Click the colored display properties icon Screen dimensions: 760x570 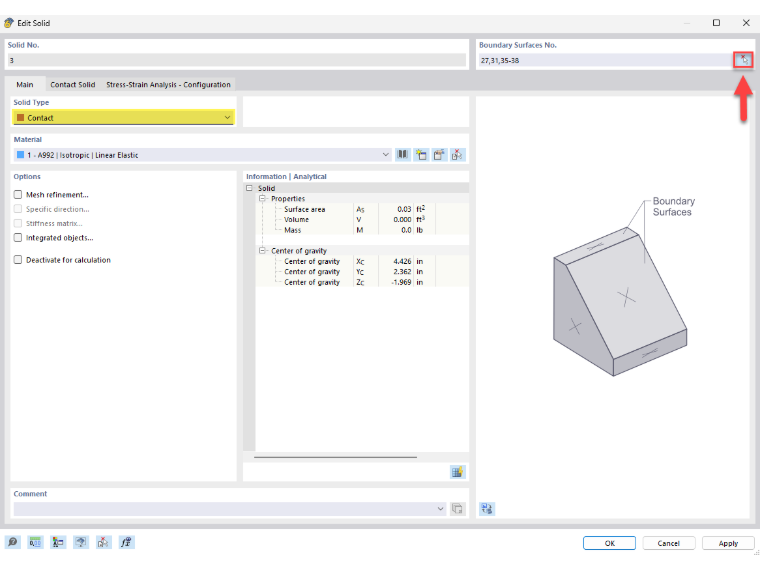click(58, 542)
